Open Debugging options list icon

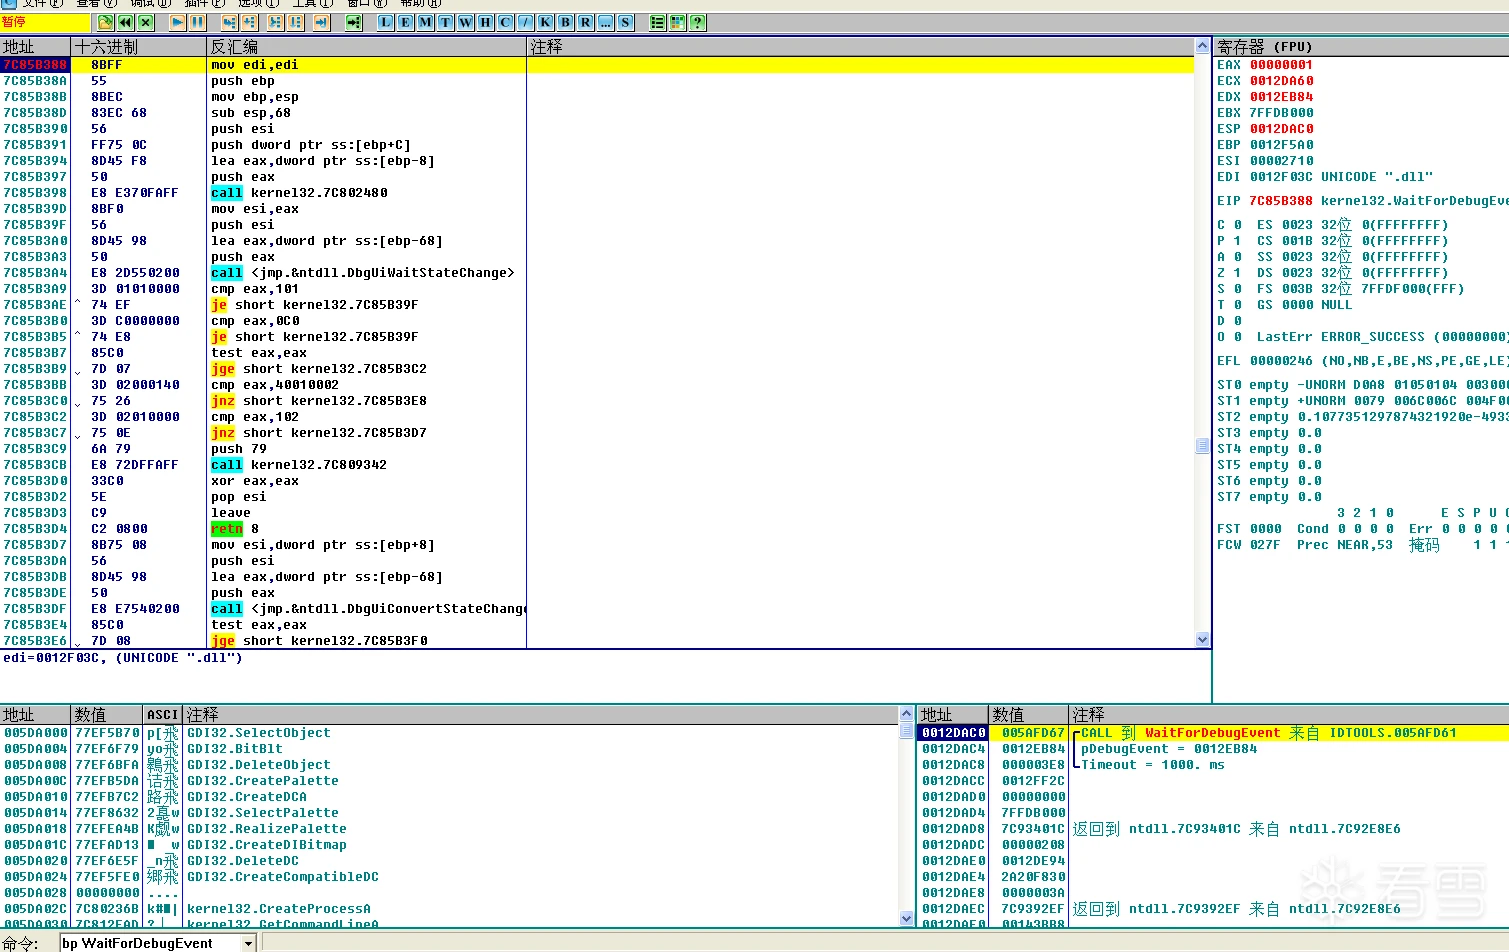pos(657,22)
